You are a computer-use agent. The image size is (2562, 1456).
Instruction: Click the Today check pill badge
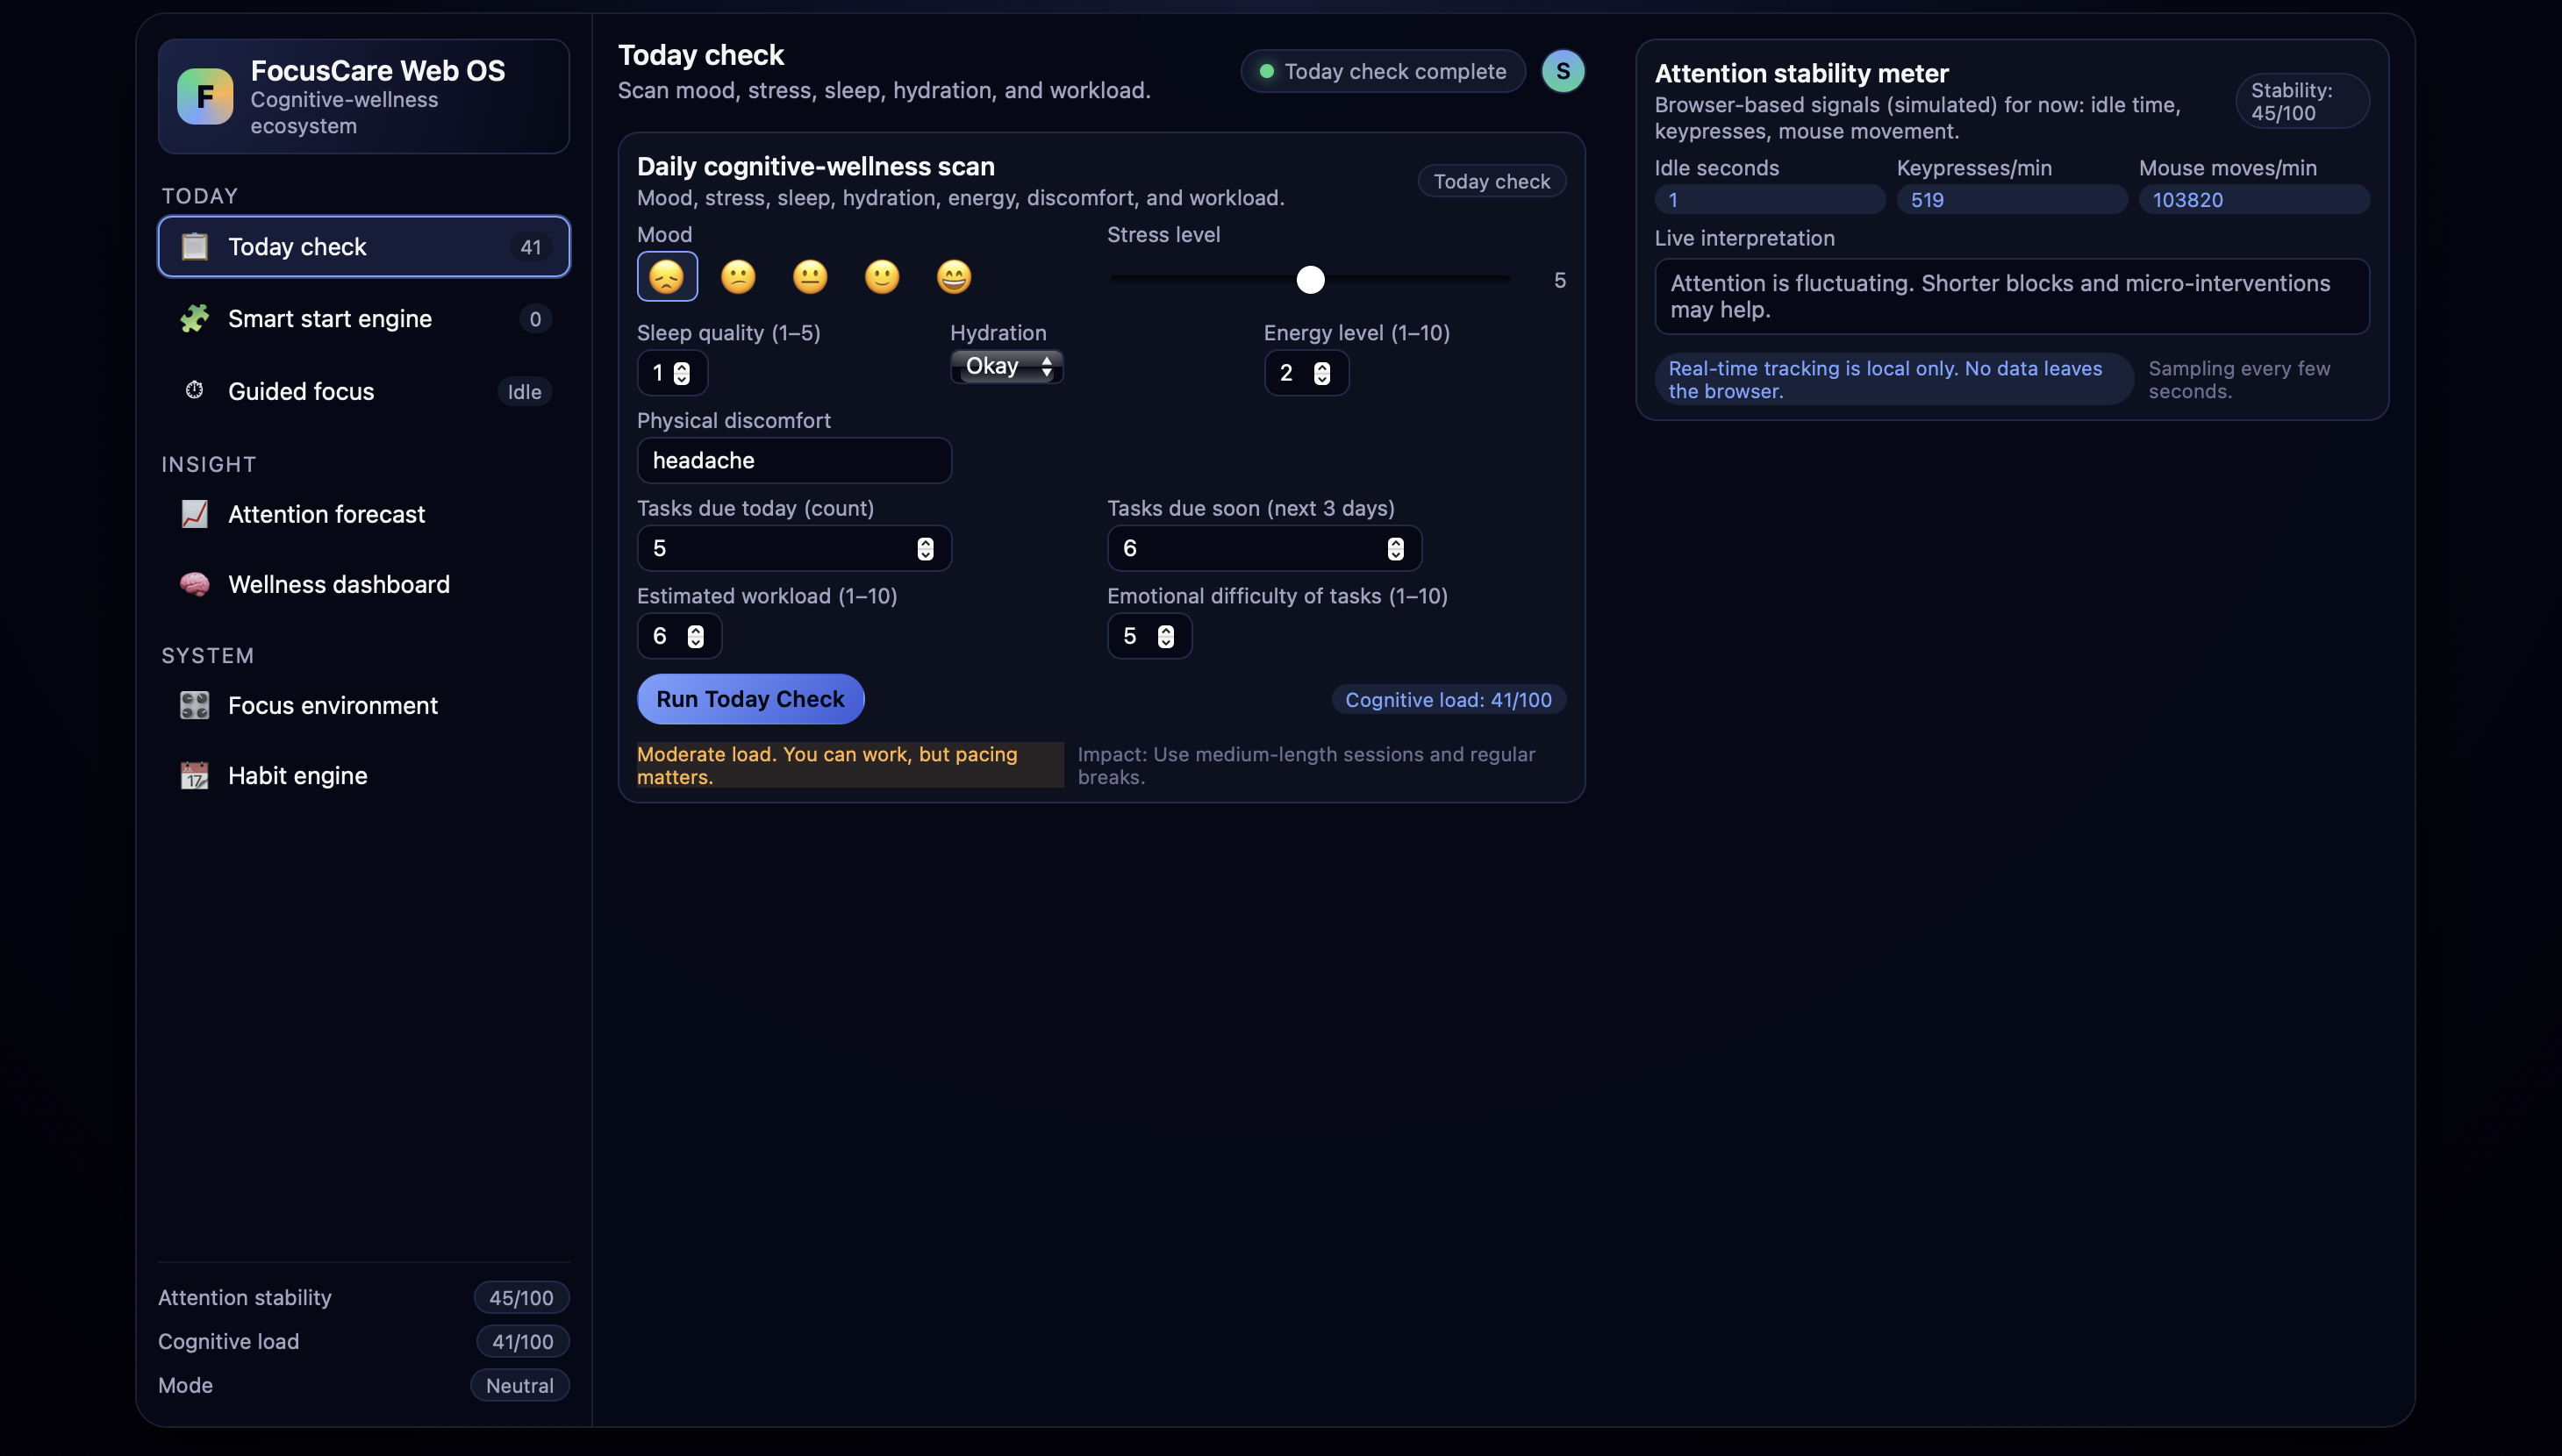tap(1491, 181)
